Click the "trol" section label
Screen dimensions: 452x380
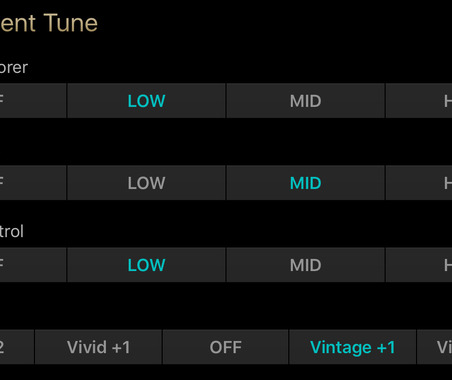[x=12, y=231]
